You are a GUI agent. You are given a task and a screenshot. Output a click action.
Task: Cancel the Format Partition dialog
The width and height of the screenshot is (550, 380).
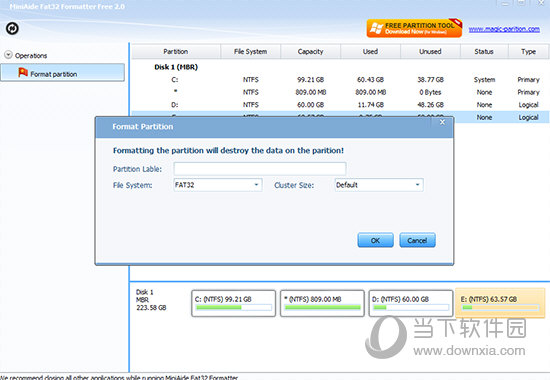pyautogui.click(x=417, y=240)
